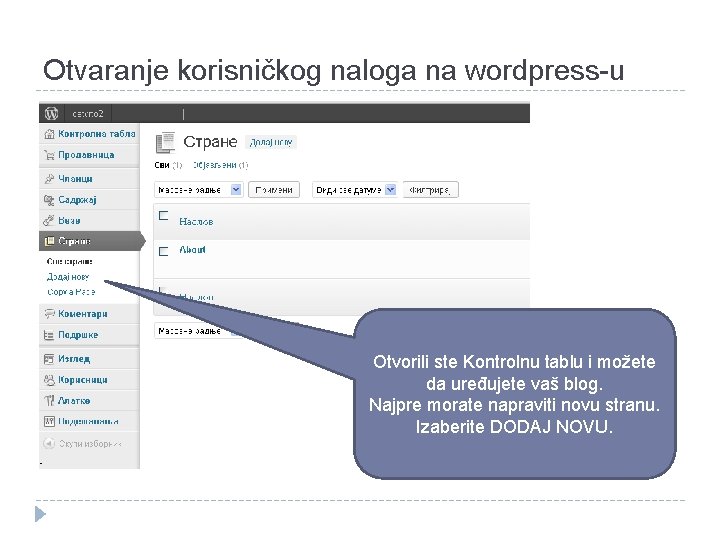Click the Везе chain icon

(x=49, y=221)
